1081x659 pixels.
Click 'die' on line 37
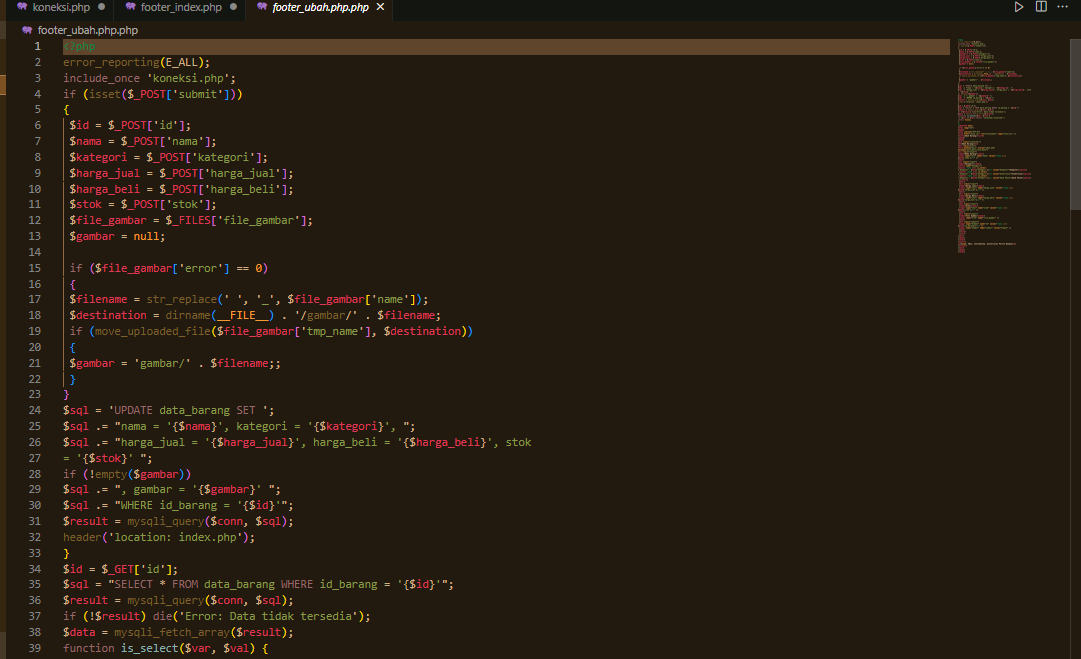coord(162,616)
